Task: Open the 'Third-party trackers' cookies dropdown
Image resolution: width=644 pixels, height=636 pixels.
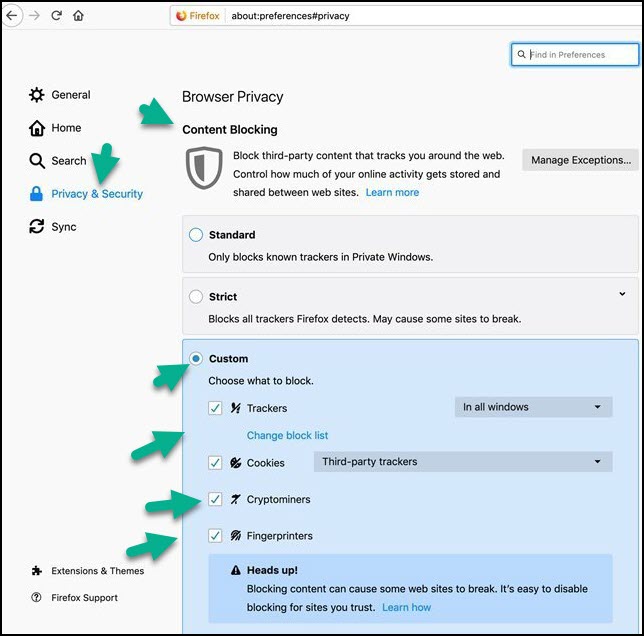Action: (462, 462)
